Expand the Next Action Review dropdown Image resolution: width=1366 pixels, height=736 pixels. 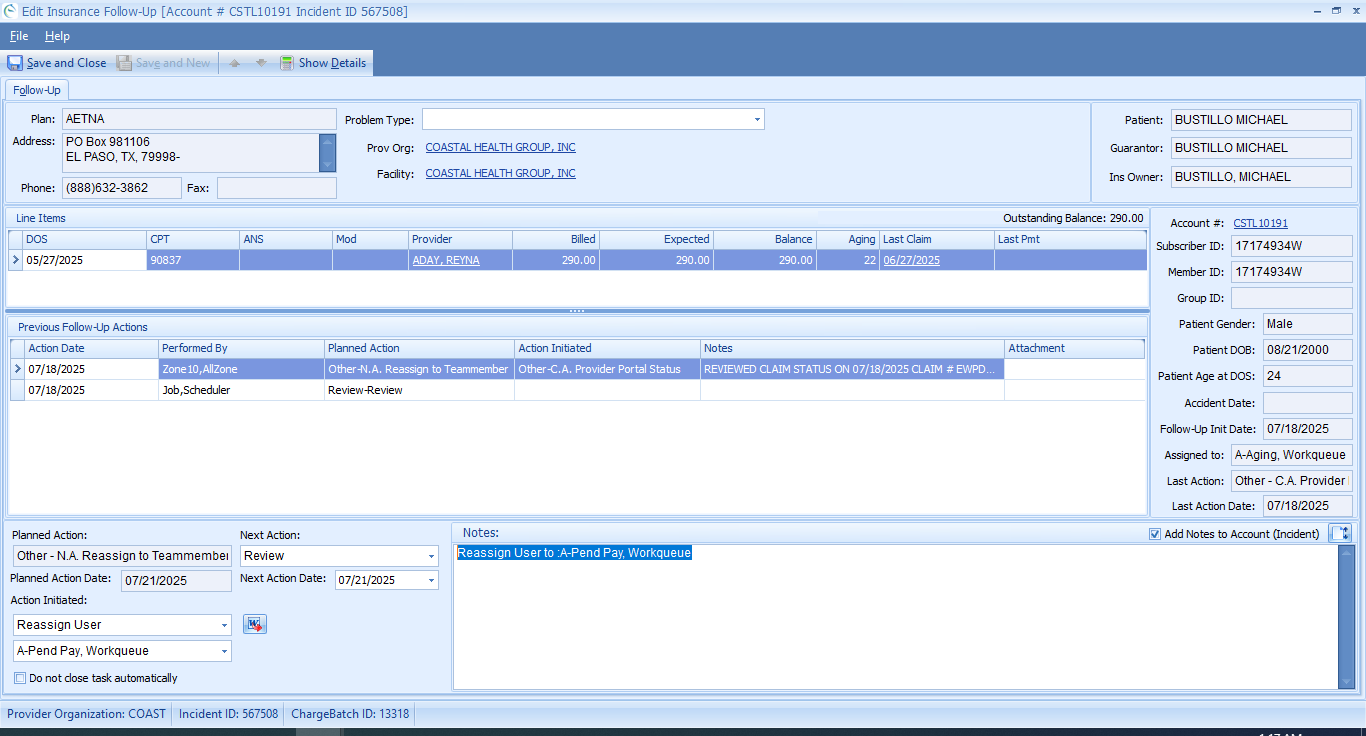(431, 556)
